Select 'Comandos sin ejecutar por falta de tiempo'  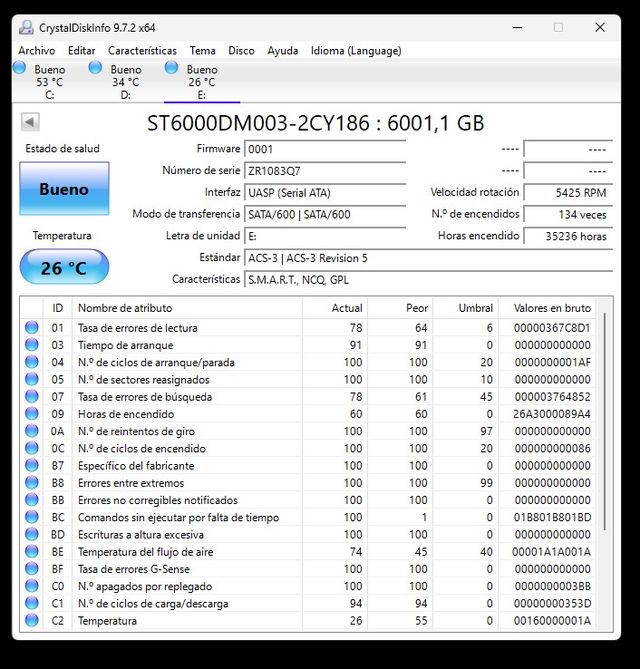pos(178,518)
